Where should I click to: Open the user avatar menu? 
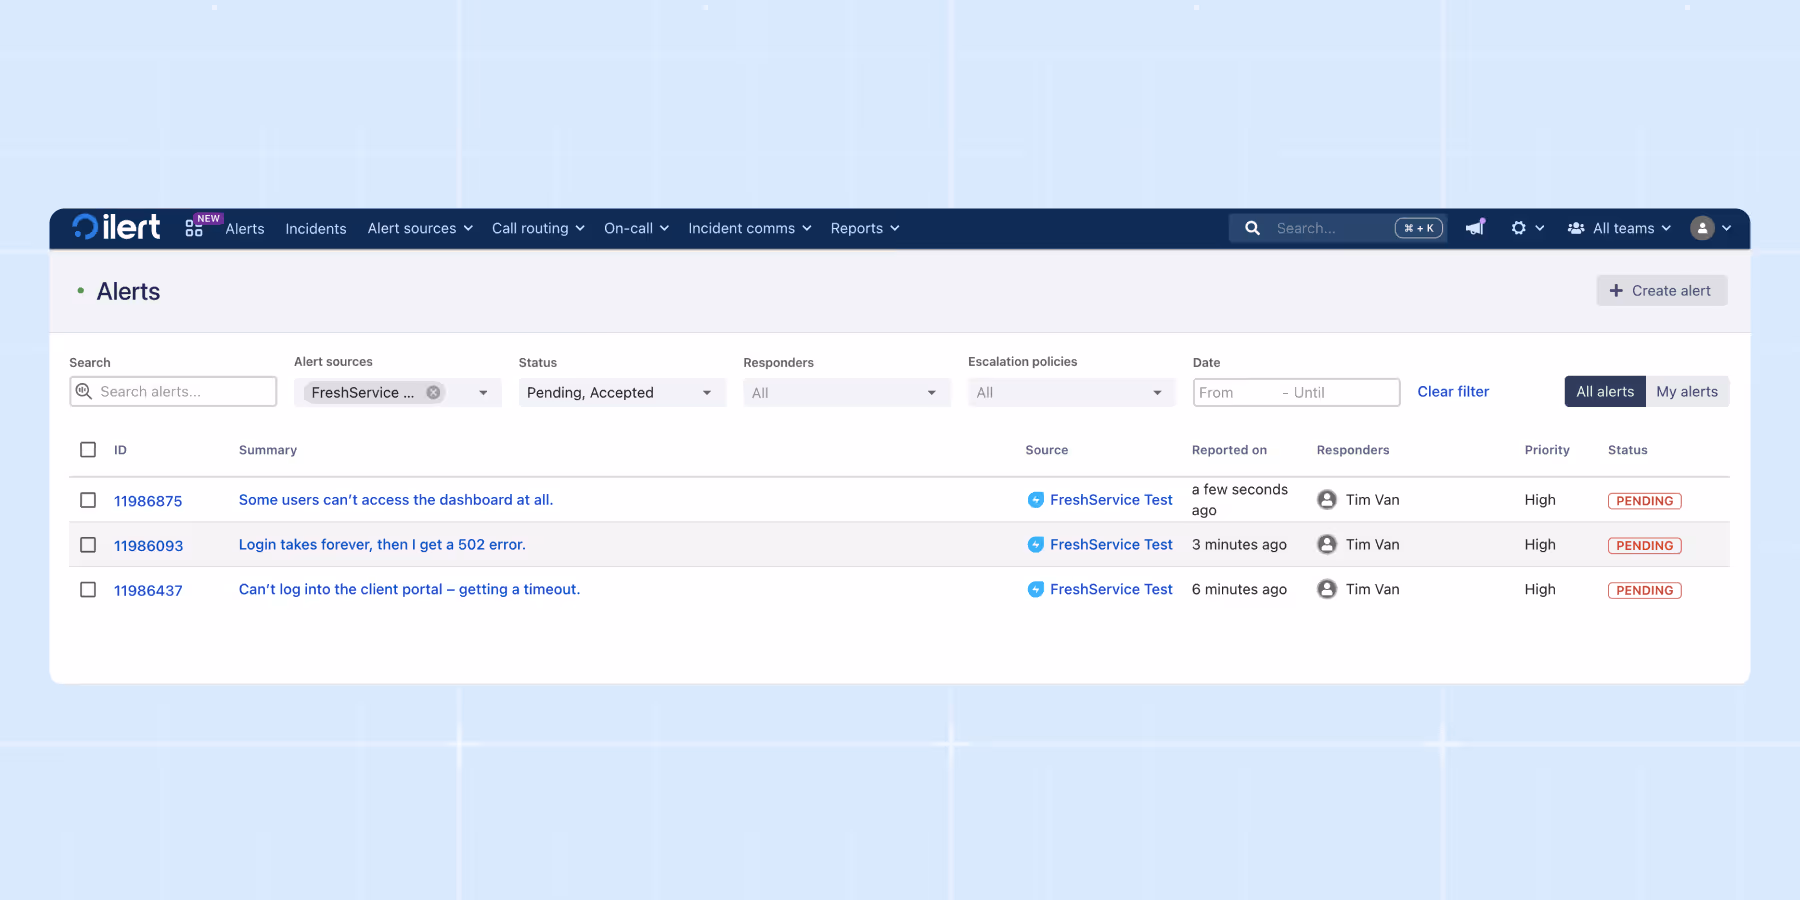1710,228
